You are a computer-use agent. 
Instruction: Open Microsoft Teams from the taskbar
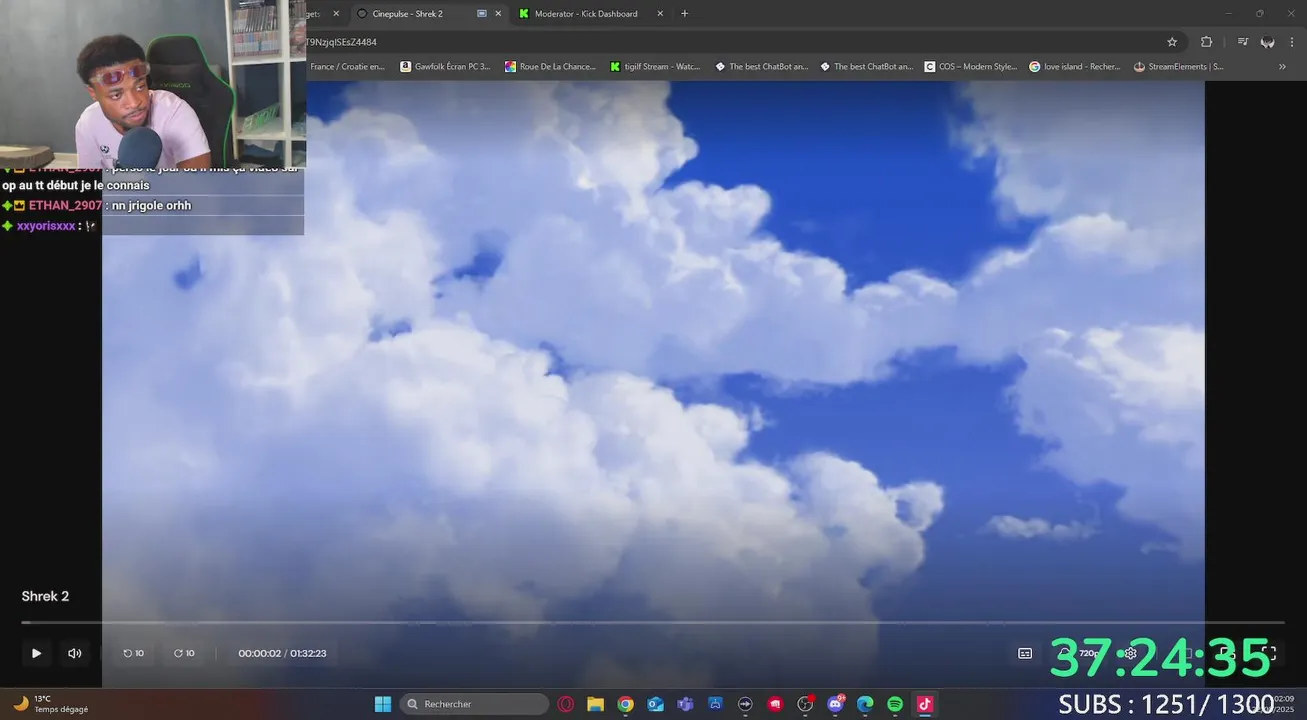coord(685,704)
